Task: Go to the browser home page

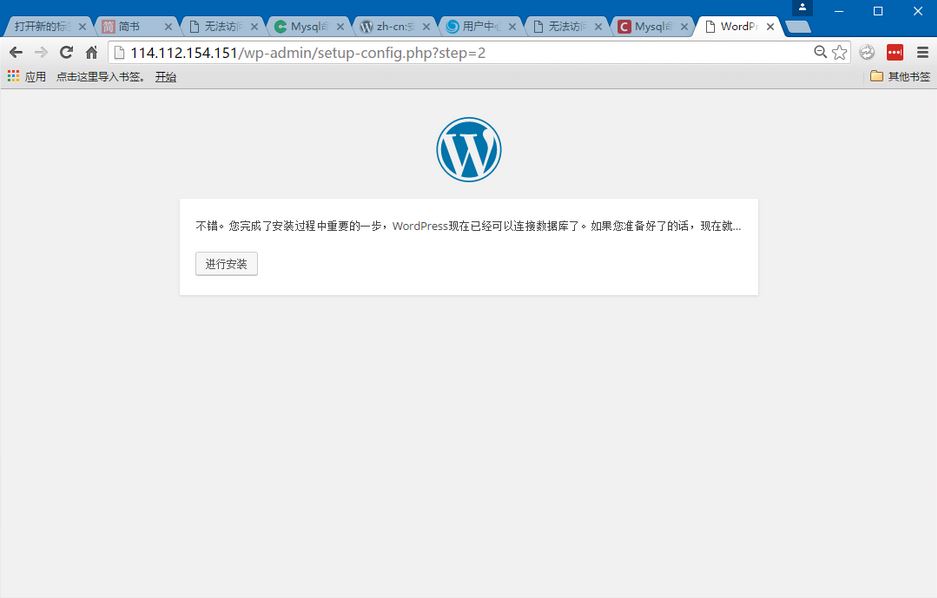Action: [x=91, y=53]
